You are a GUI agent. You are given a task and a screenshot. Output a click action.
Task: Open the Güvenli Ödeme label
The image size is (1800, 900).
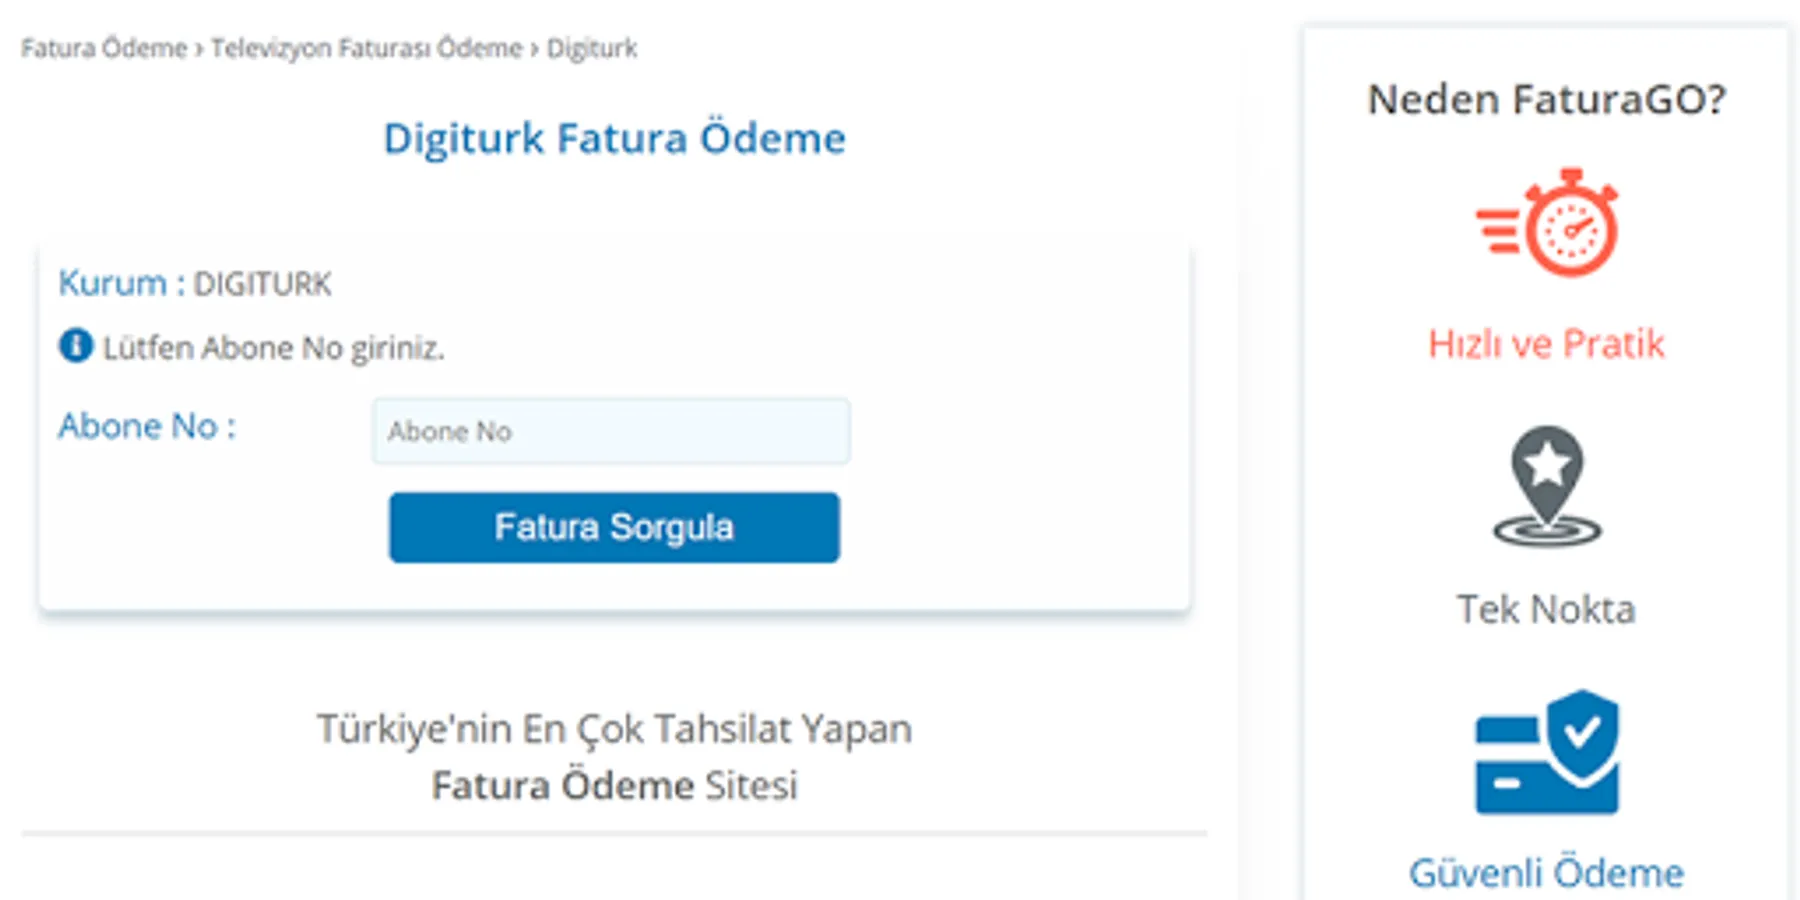pyautogui.click(x=1546, y=873)
